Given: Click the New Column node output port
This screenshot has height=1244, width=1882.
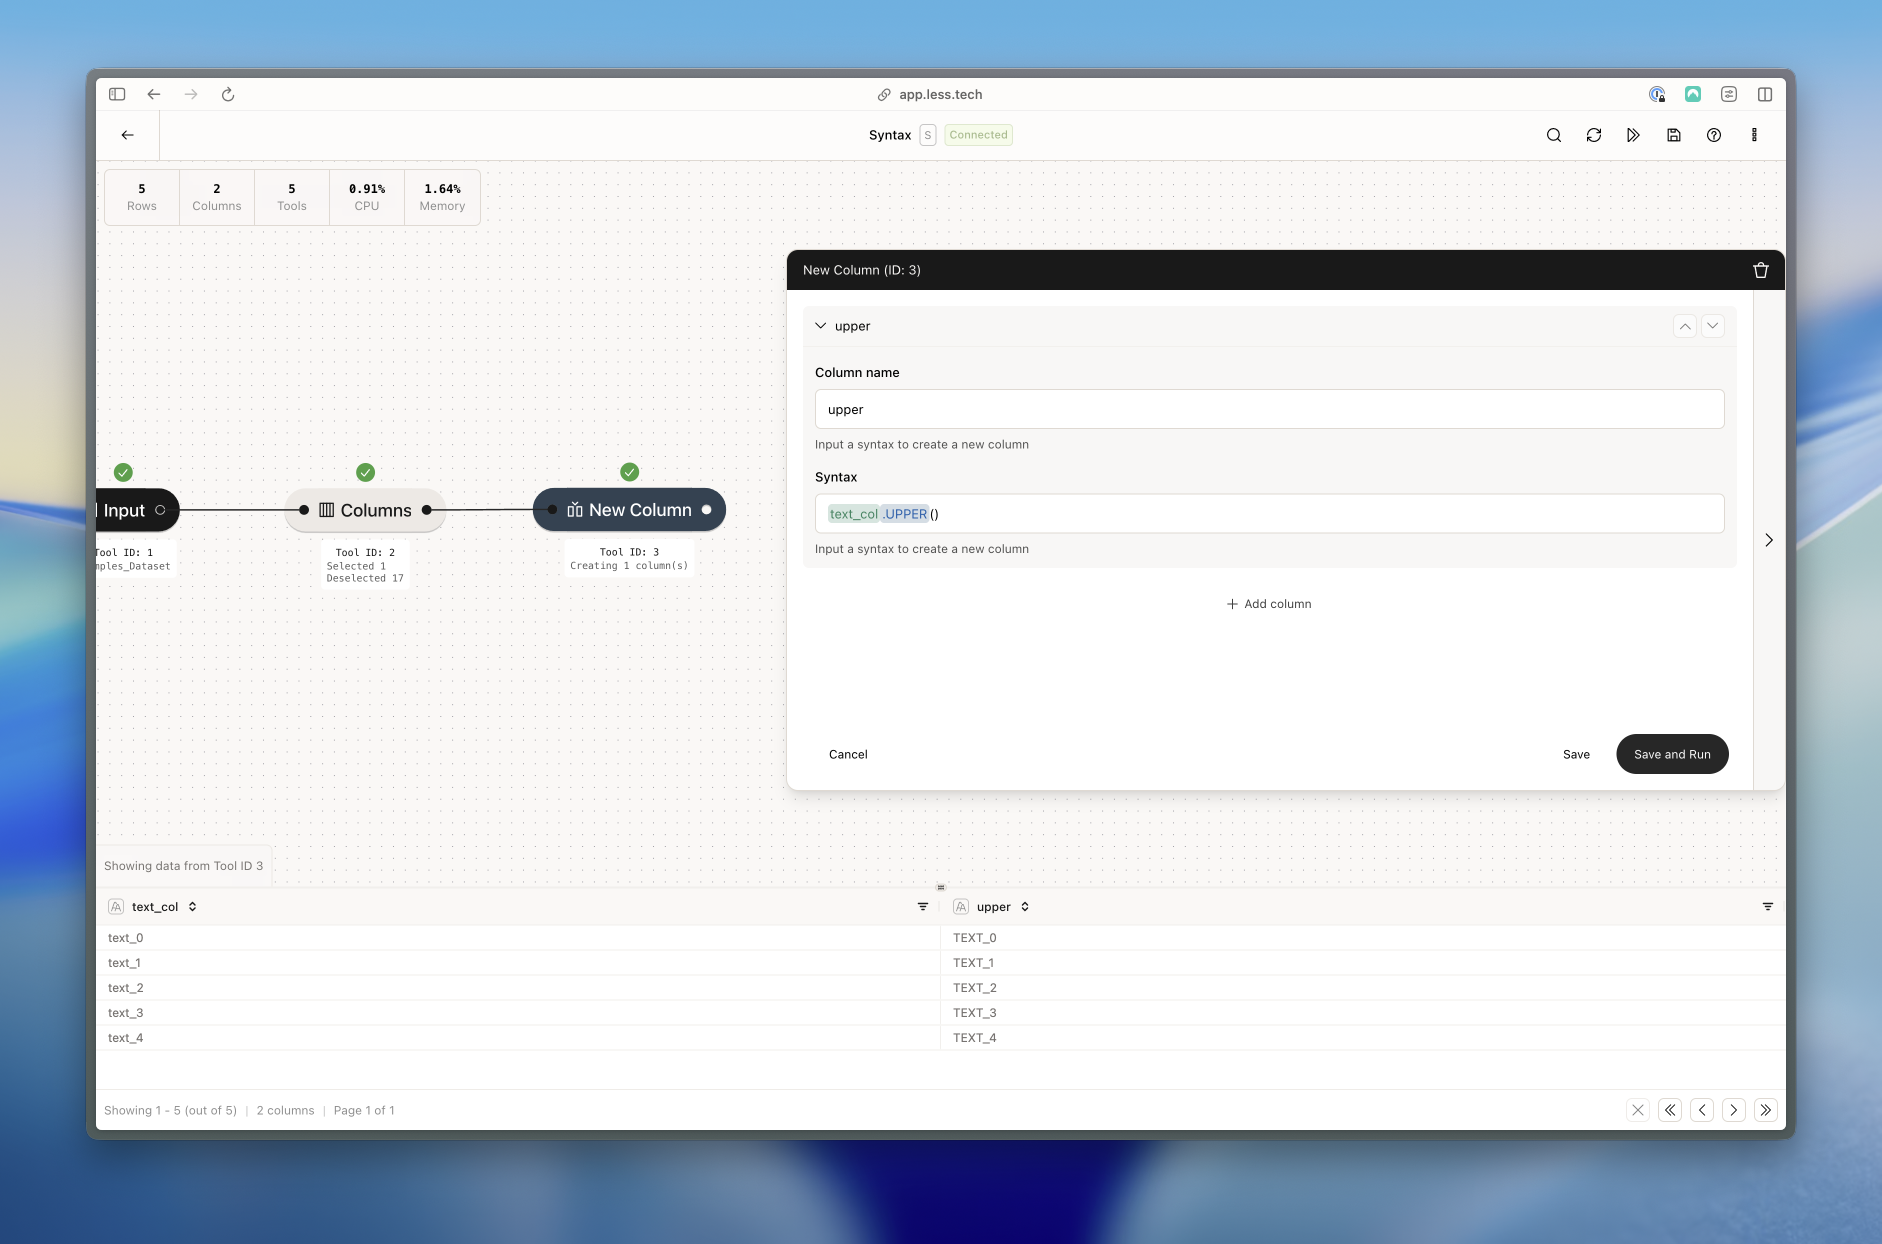Looking at the screenshot, I should click(x=707, y=510).
